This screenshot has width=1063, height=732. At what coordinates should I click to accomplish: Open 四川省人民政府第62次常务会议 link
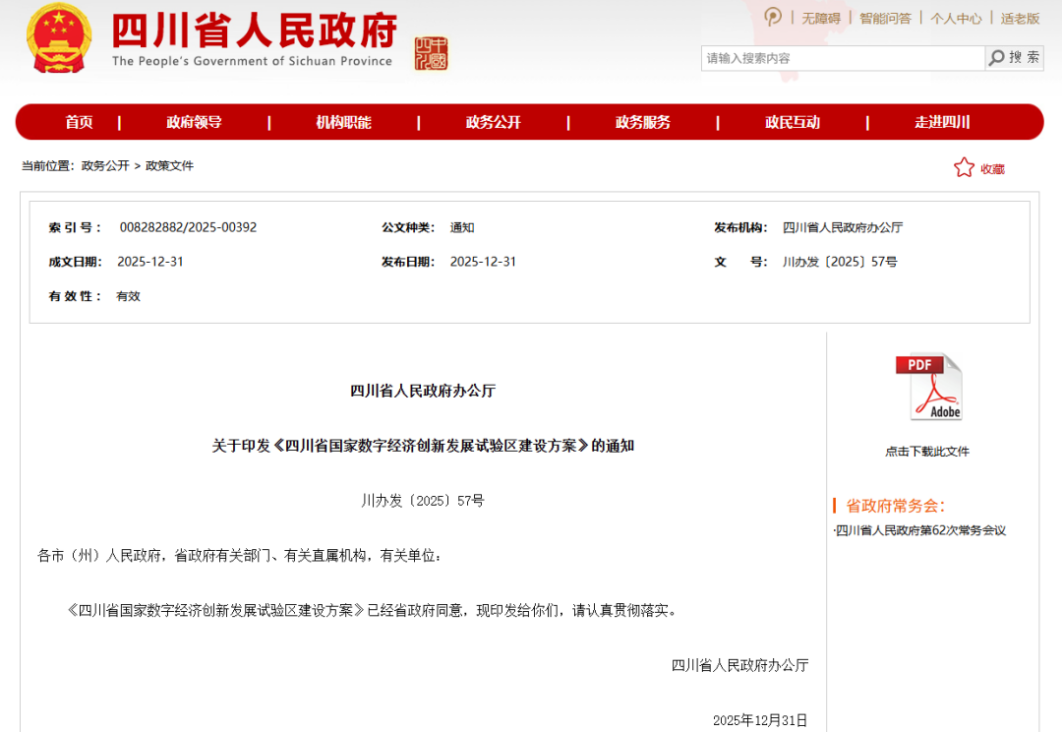tap(921, 530)
